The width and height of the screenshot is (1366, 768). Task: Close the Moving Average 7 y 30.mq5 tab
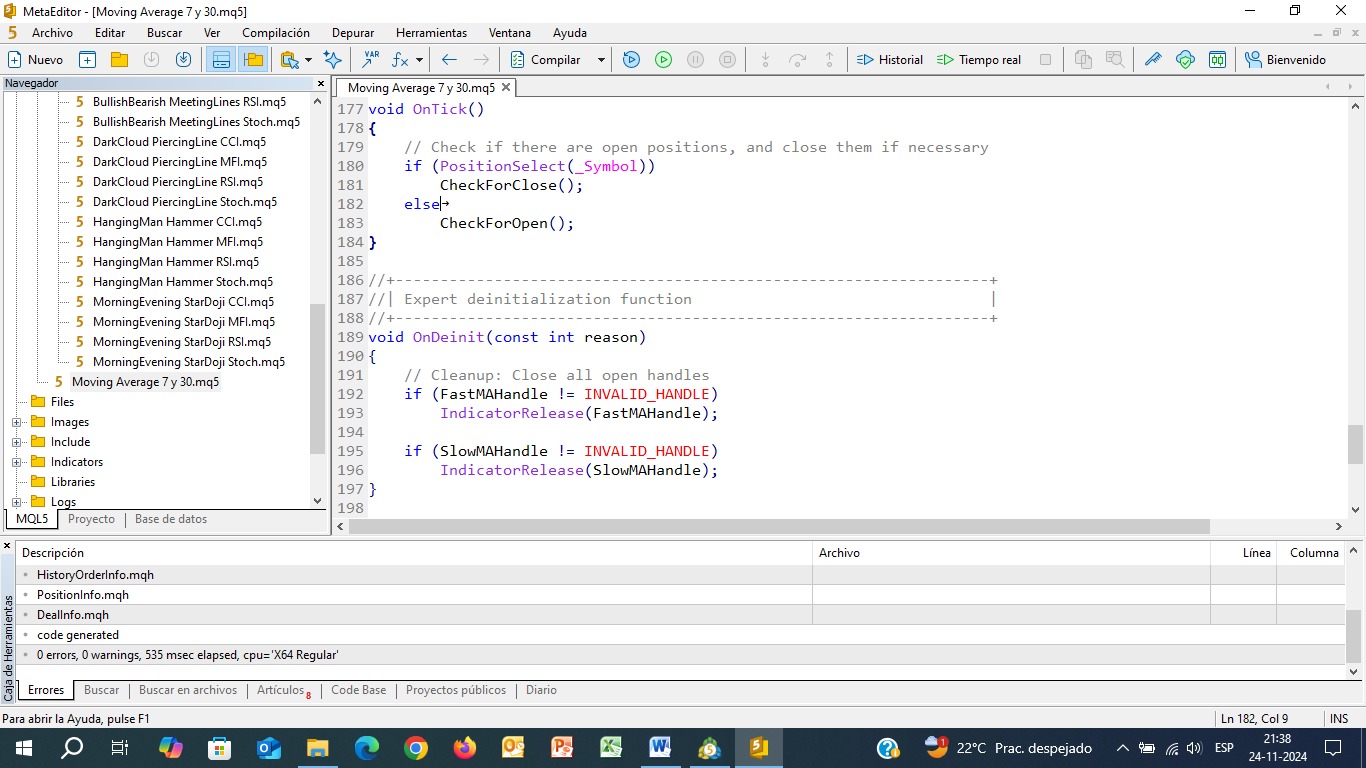click(506, 87)
